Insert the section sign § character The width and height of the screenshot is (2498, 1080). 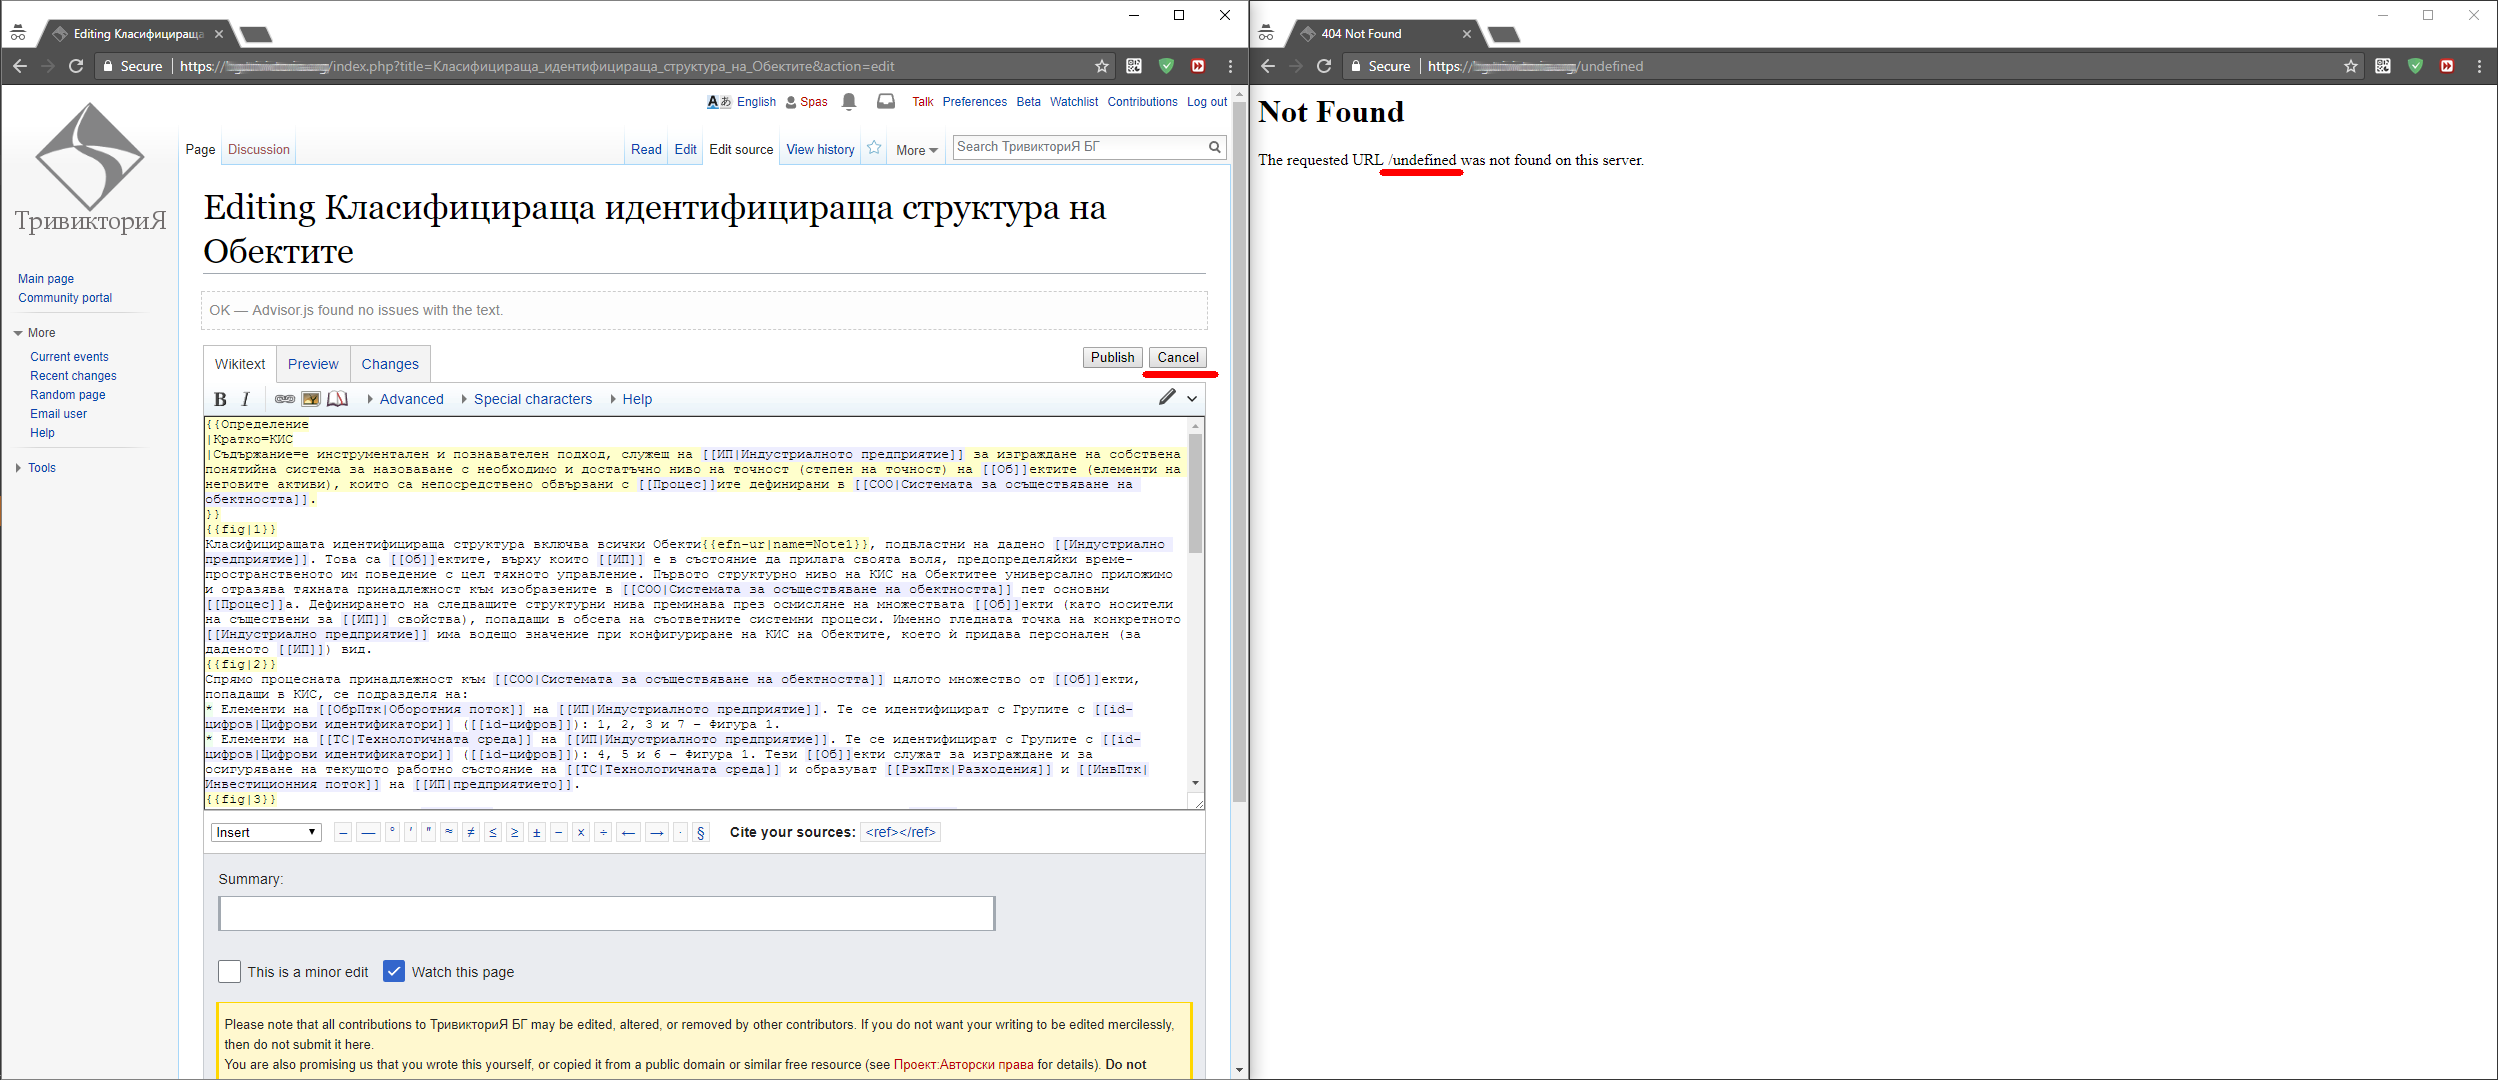point(700,832)
